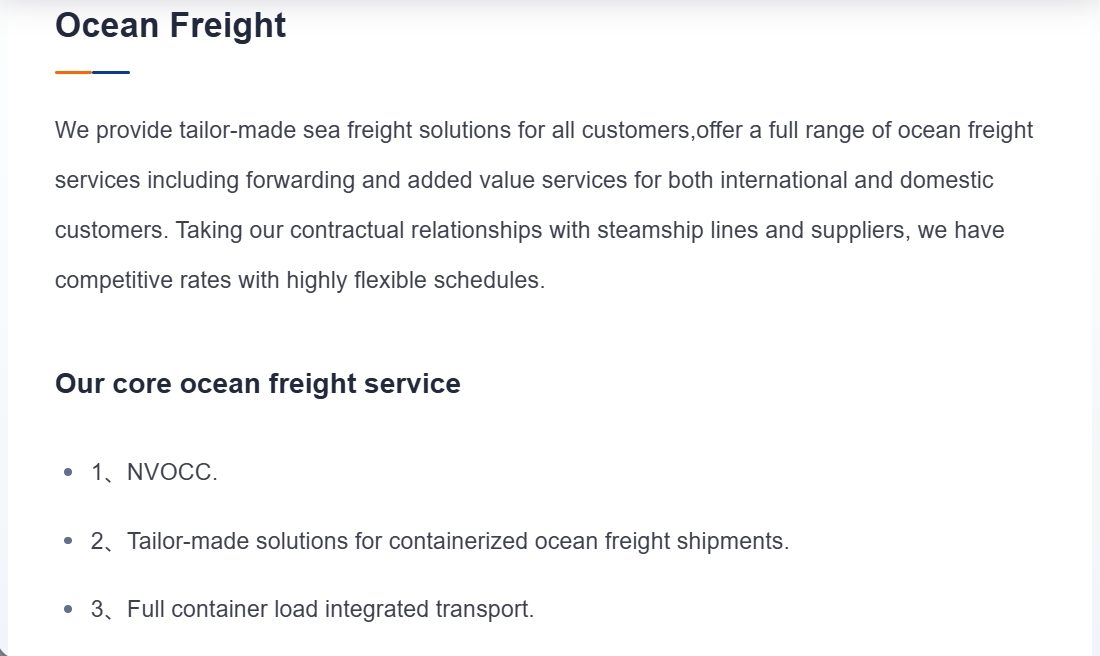Click the bullet dot before NVOCC
The width and height of the screenshot is (1100, 656).
pos(68,472)
